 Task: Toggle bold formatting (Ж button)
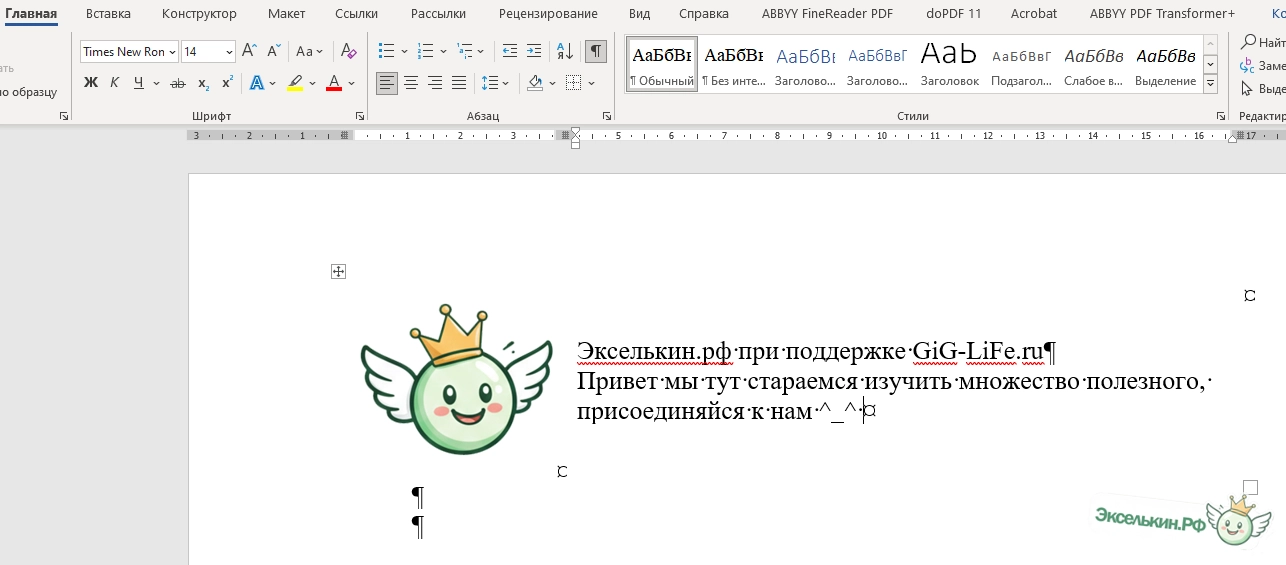tap(91, 83)
